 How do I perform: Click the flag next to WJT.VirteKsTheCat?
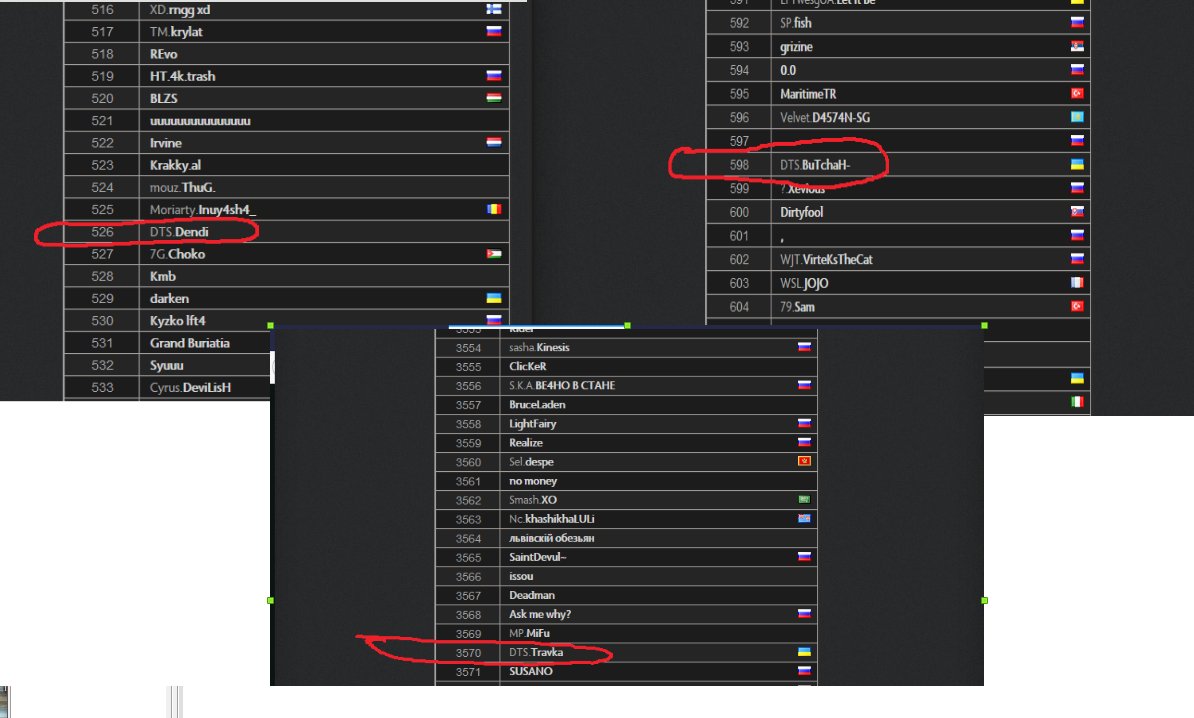(x=1077, y=259)
